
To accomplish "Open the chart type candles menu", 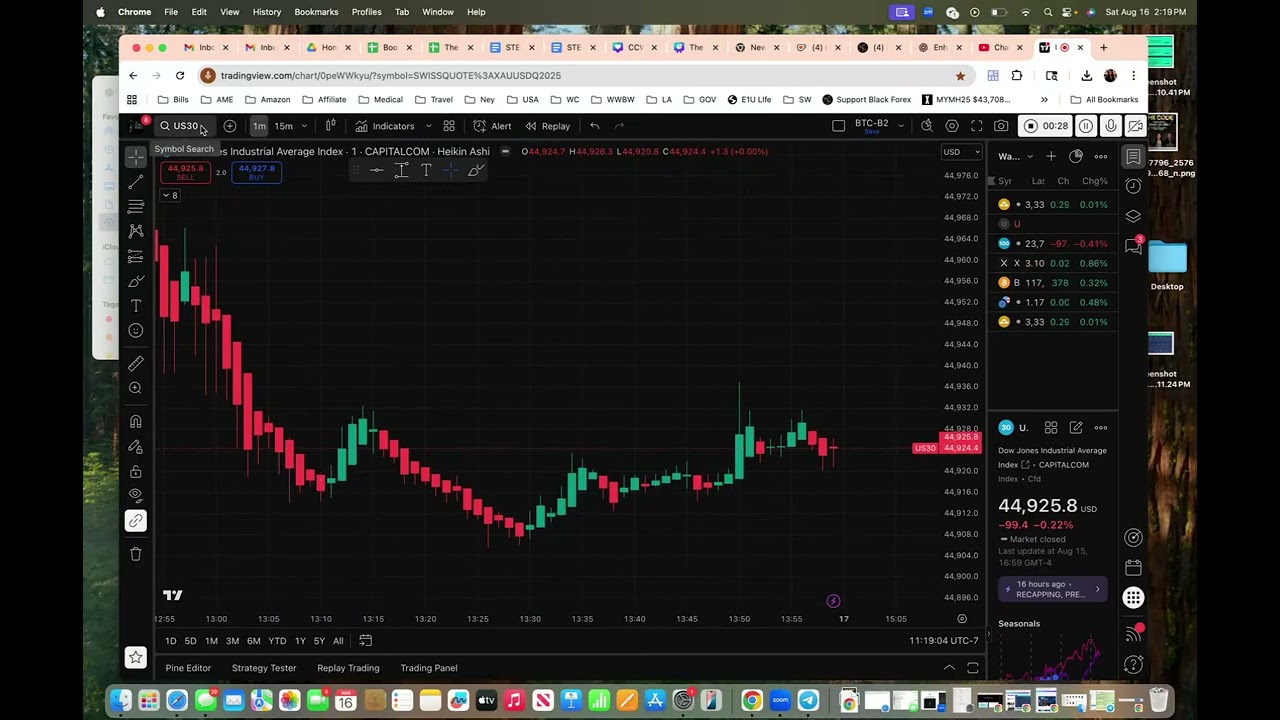I will point(330,126).
